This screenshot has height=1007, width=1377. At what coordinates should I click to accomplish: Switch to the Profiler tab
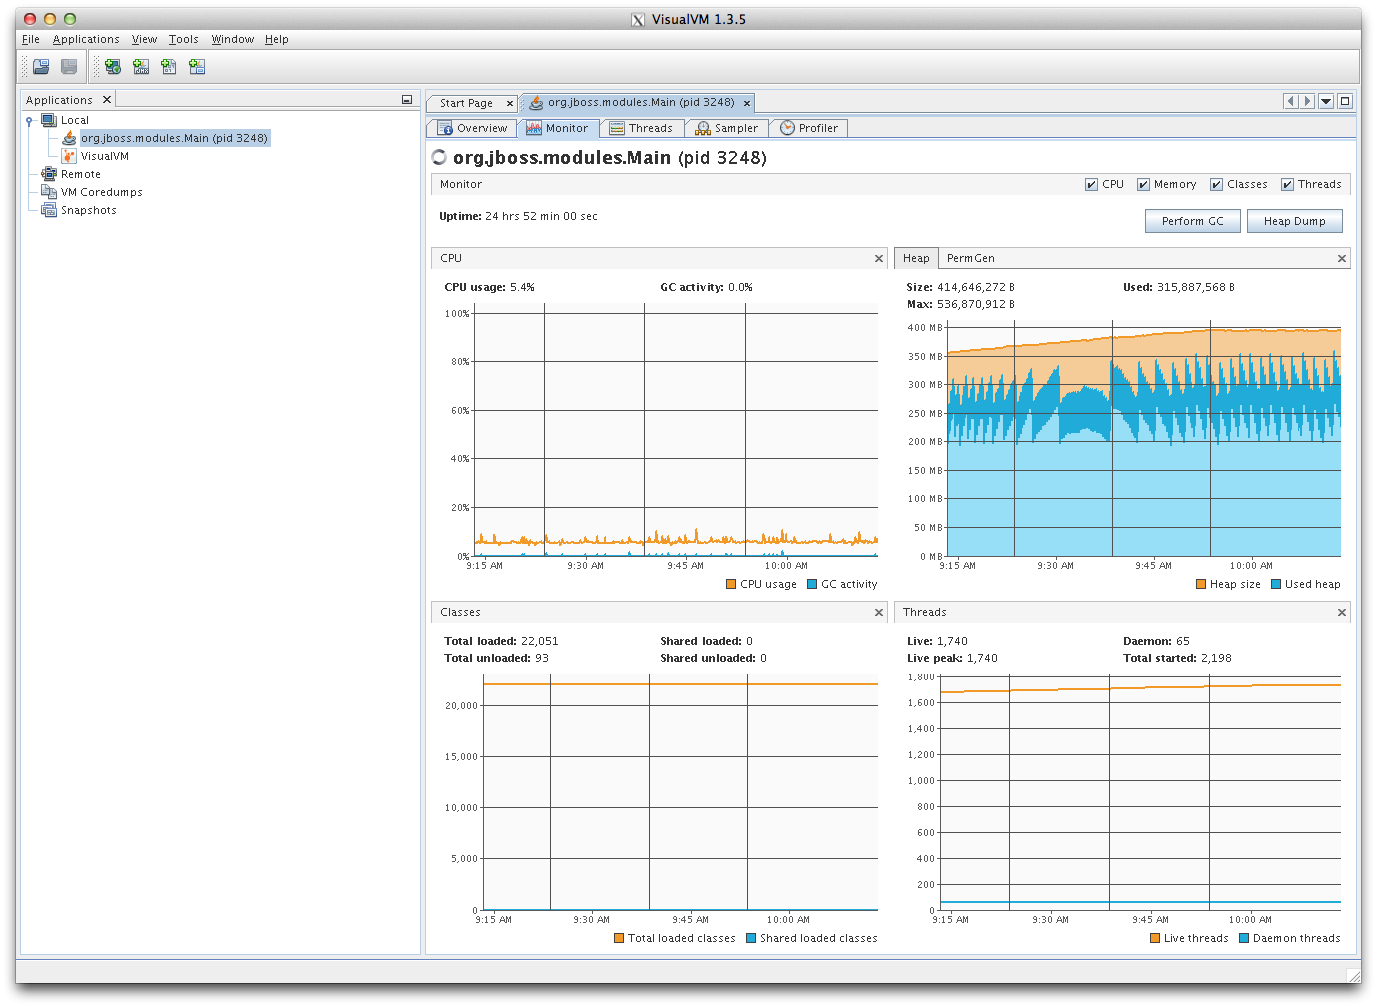click(x=809, y=128)
